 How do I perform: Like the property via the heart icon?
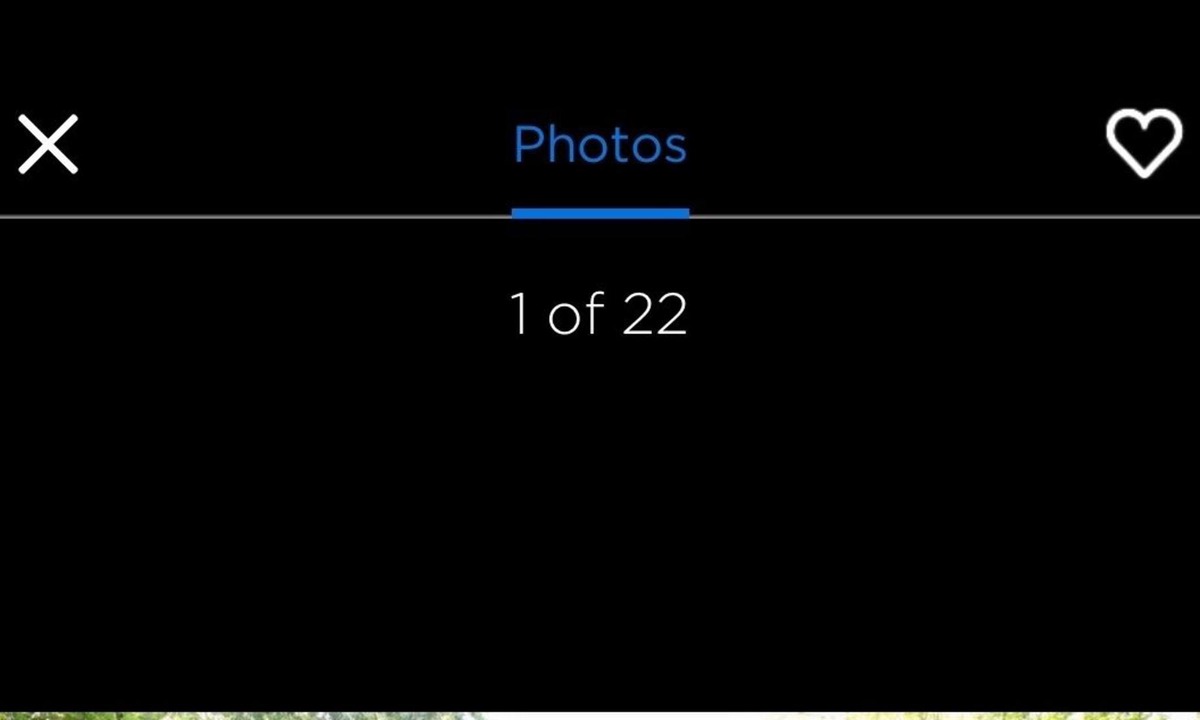click(x=1144, y=144)
